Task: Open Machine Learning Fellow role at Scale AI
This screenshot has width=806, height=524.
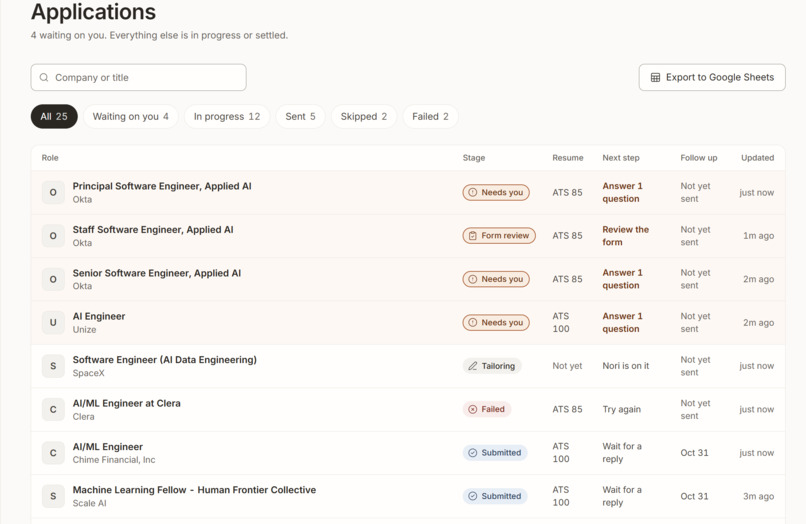Action: tap(194, 490)
